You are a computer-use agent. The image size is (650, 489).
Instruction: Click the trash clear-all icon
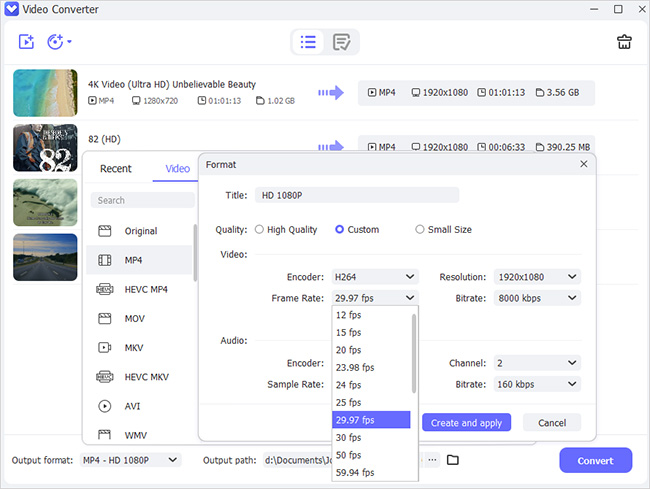tap(624, 42)
